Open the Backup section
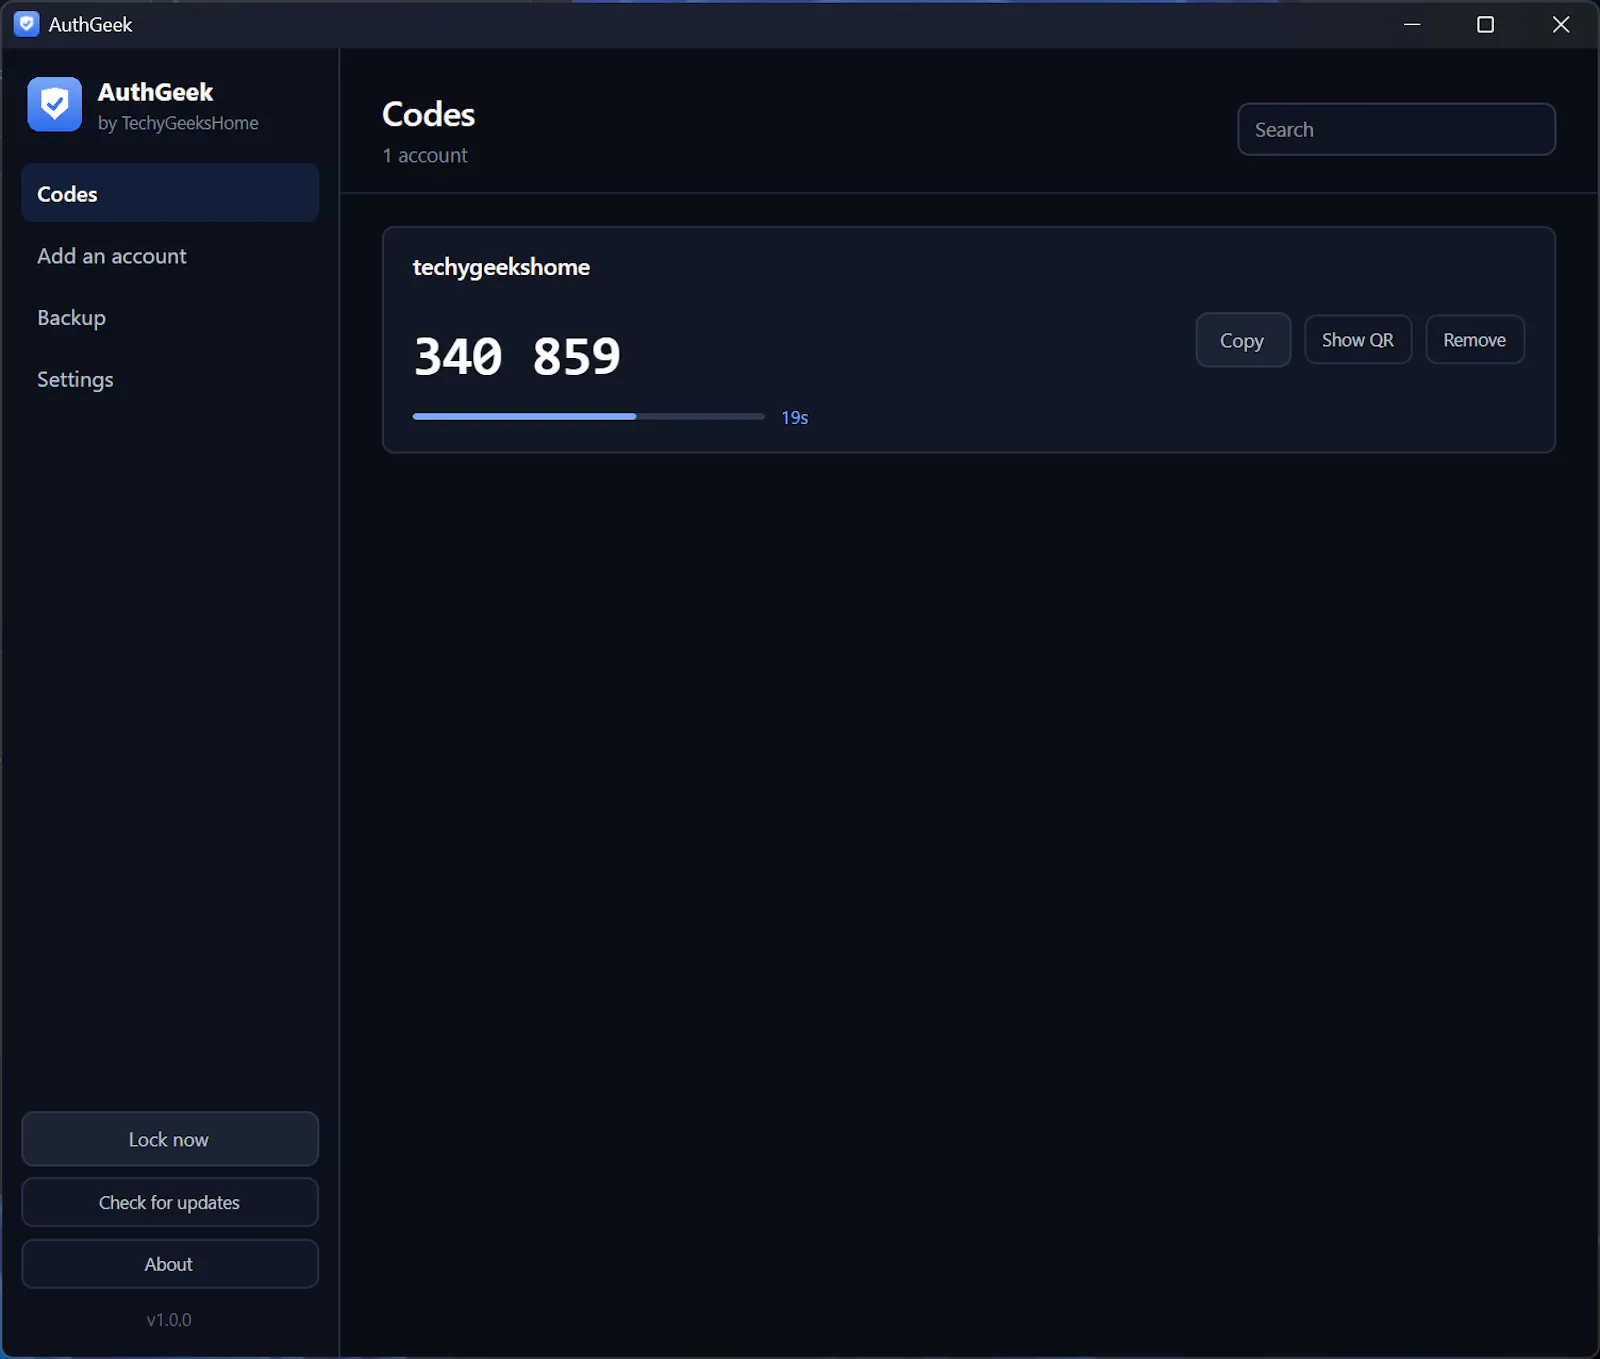Image resolution: width=1600 pixels, height=1359 pixels. (170, 318)
